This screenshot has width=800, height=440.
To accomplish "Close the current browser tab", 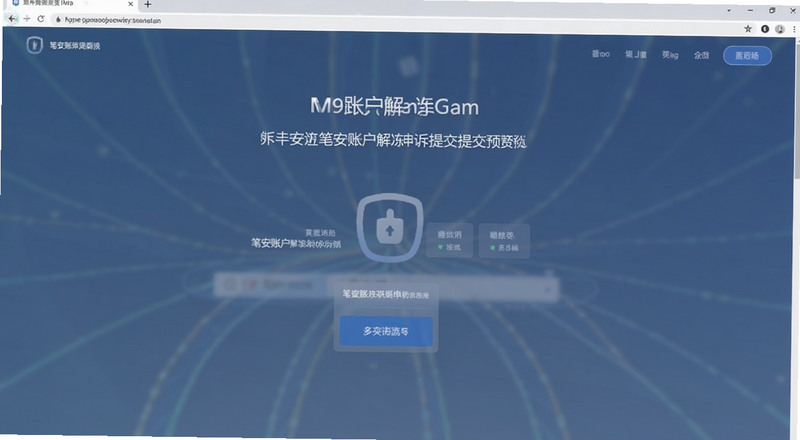I will pyautogui.click(x=131, y=4).
